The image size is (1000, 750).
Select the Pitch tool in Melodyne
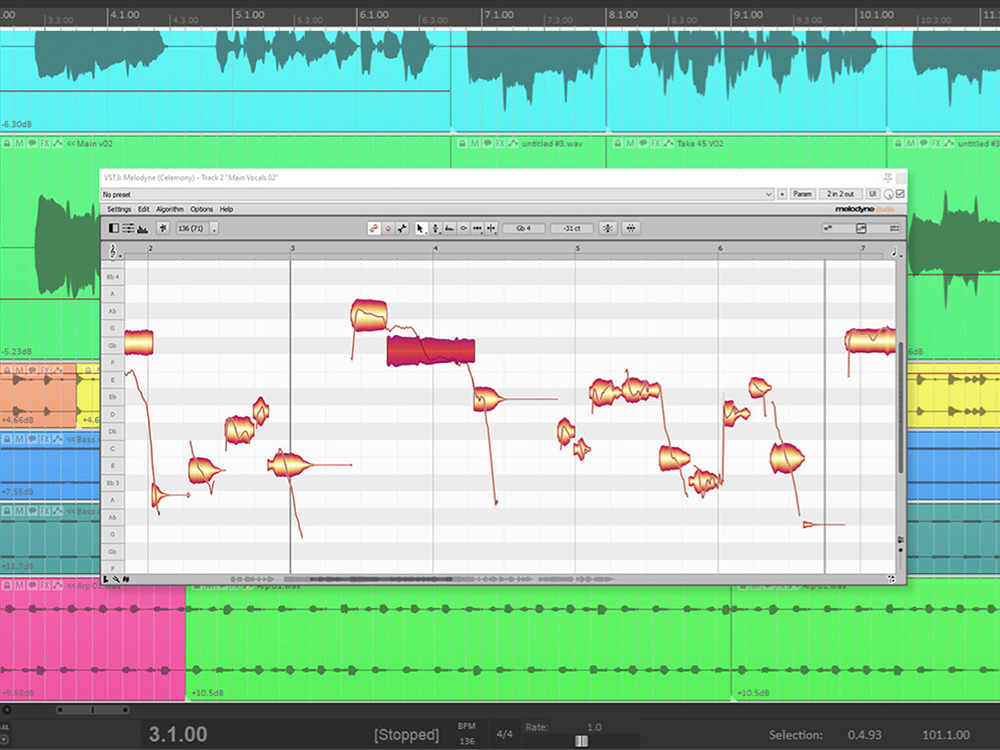click(x=435, y=228)
